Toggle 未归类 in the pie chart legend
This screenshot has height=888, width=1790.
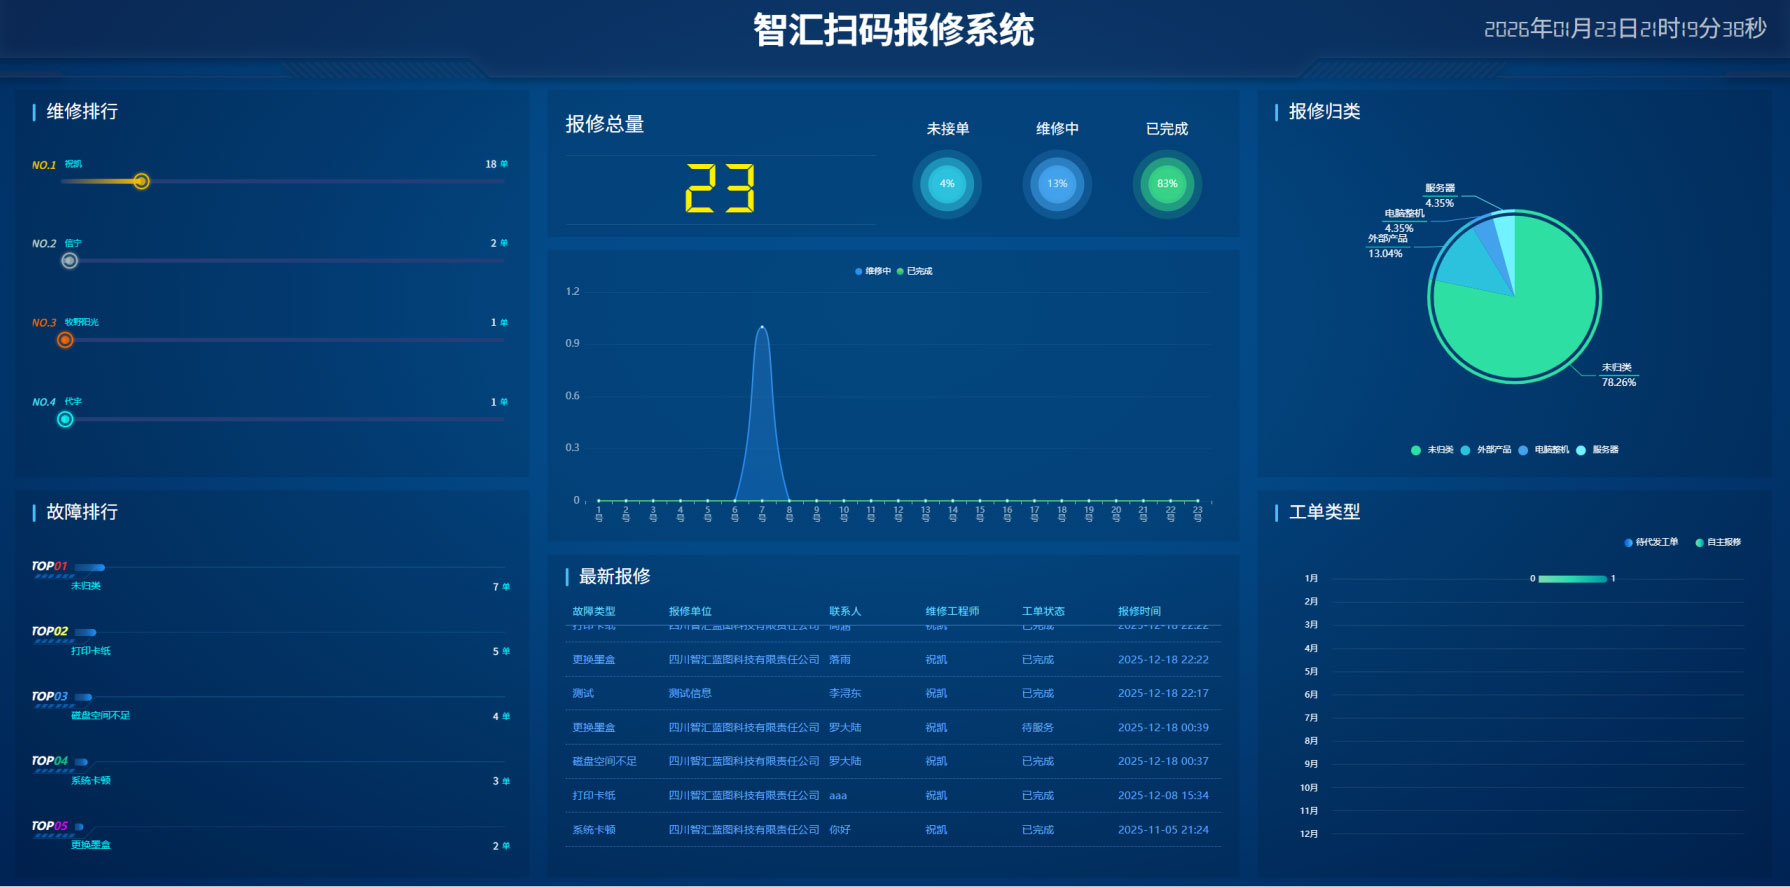1432,450
